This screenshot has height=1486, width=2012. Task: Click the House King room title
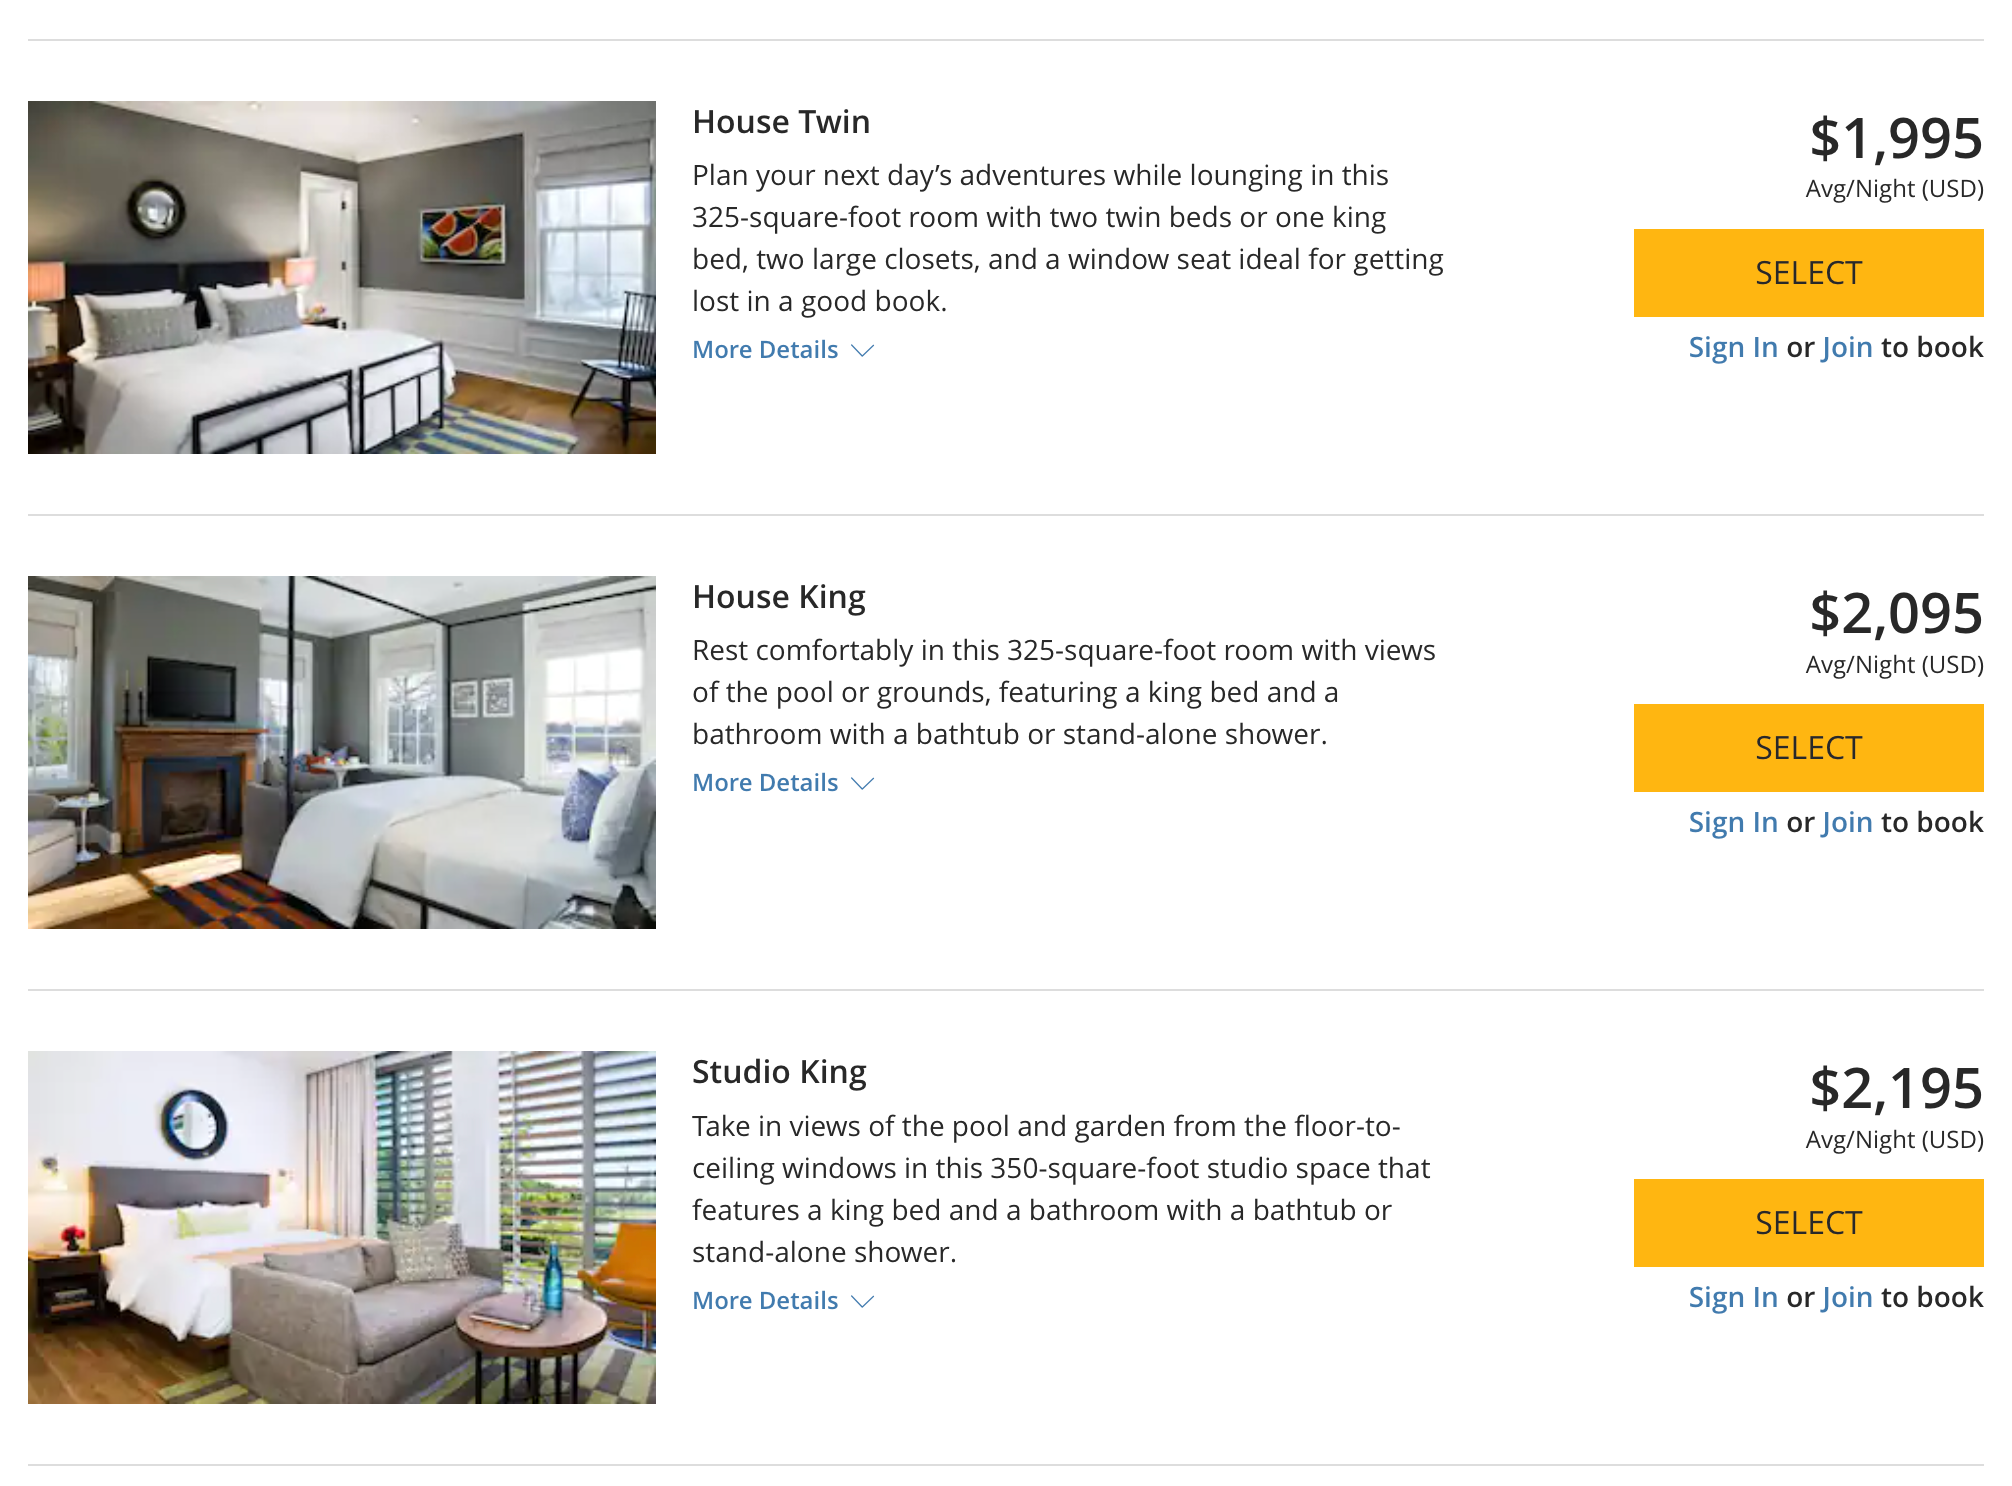click(x=779, y=595)
